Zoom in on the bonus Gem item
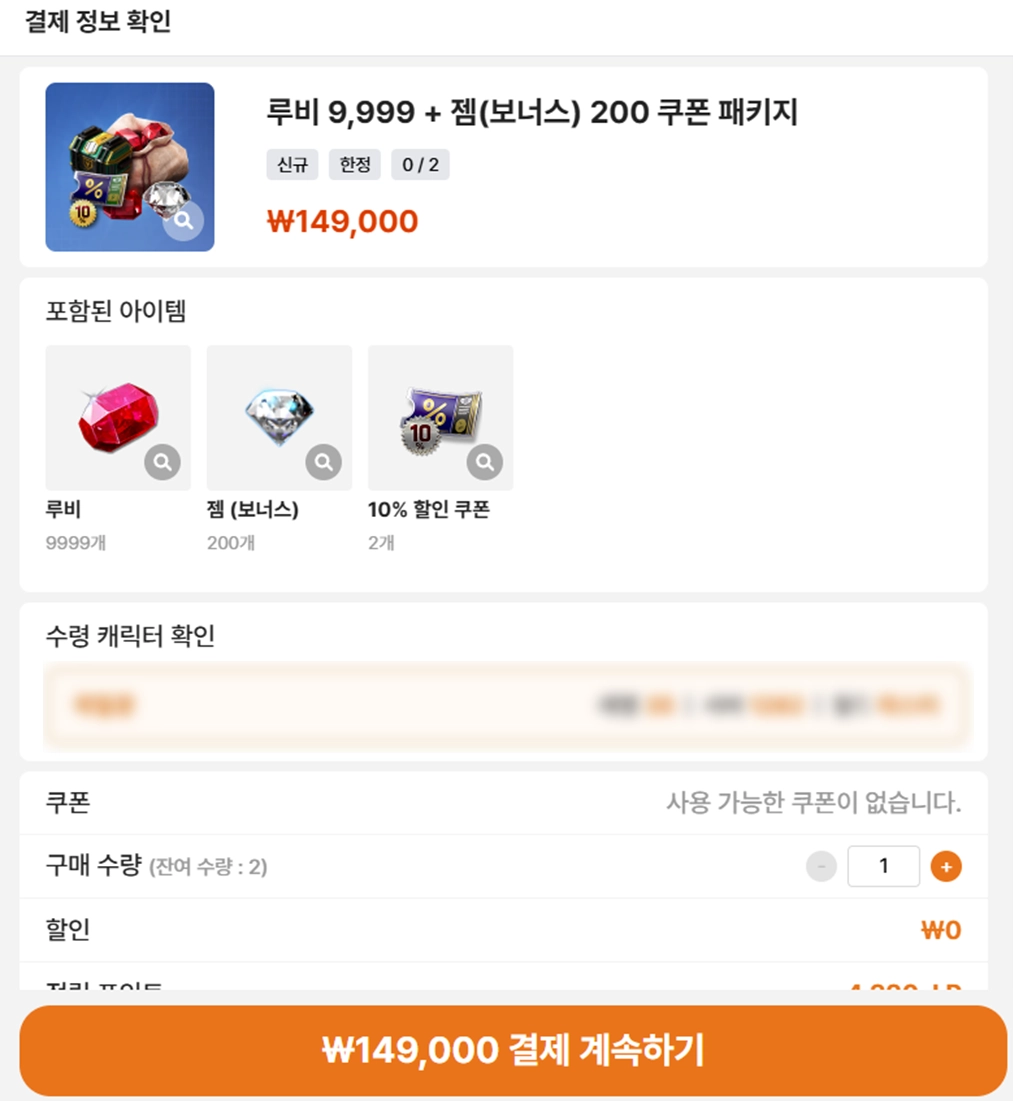The image size is (1013, 1101). tap(323, 461)
